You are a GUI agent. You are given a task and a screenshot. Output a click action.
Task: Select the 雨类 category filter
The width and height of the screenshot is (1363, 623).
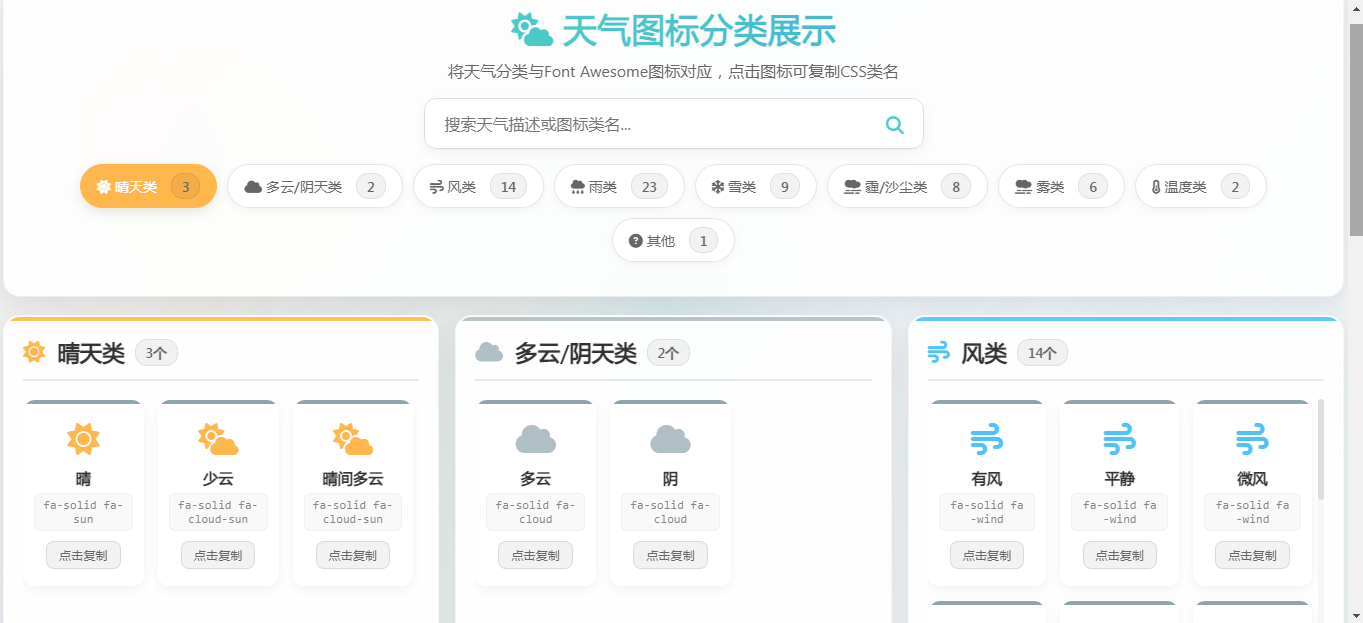(619, 186)
